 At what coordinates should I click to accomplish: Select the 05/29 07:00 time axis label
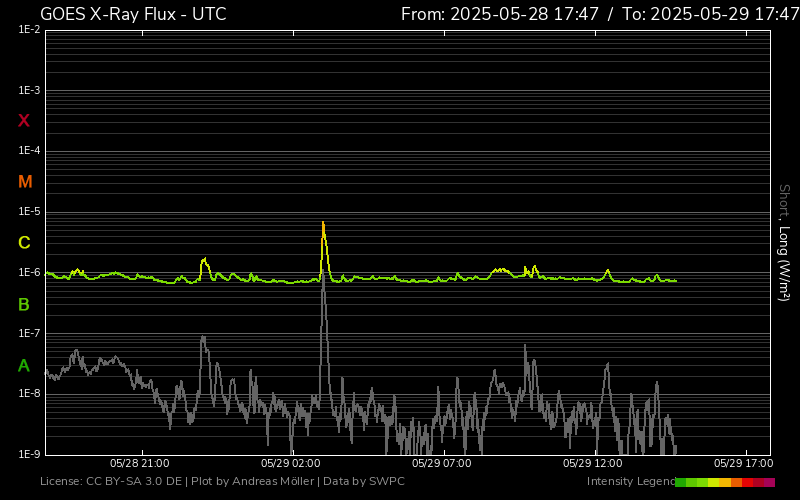point(441,464)
